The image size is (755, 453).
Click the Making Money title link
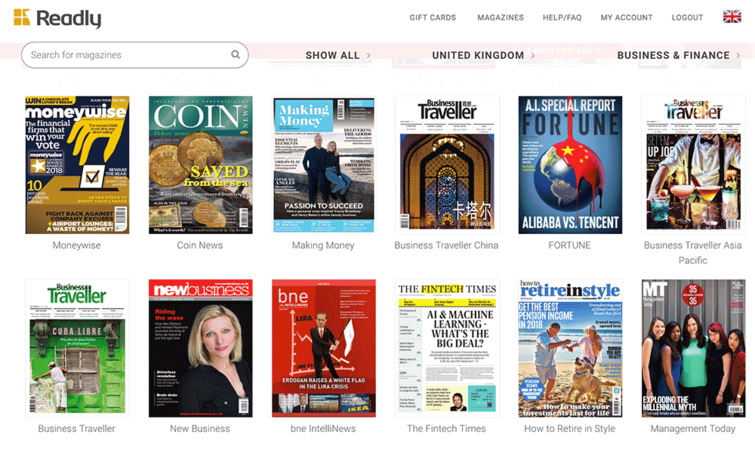coord(323,245)
